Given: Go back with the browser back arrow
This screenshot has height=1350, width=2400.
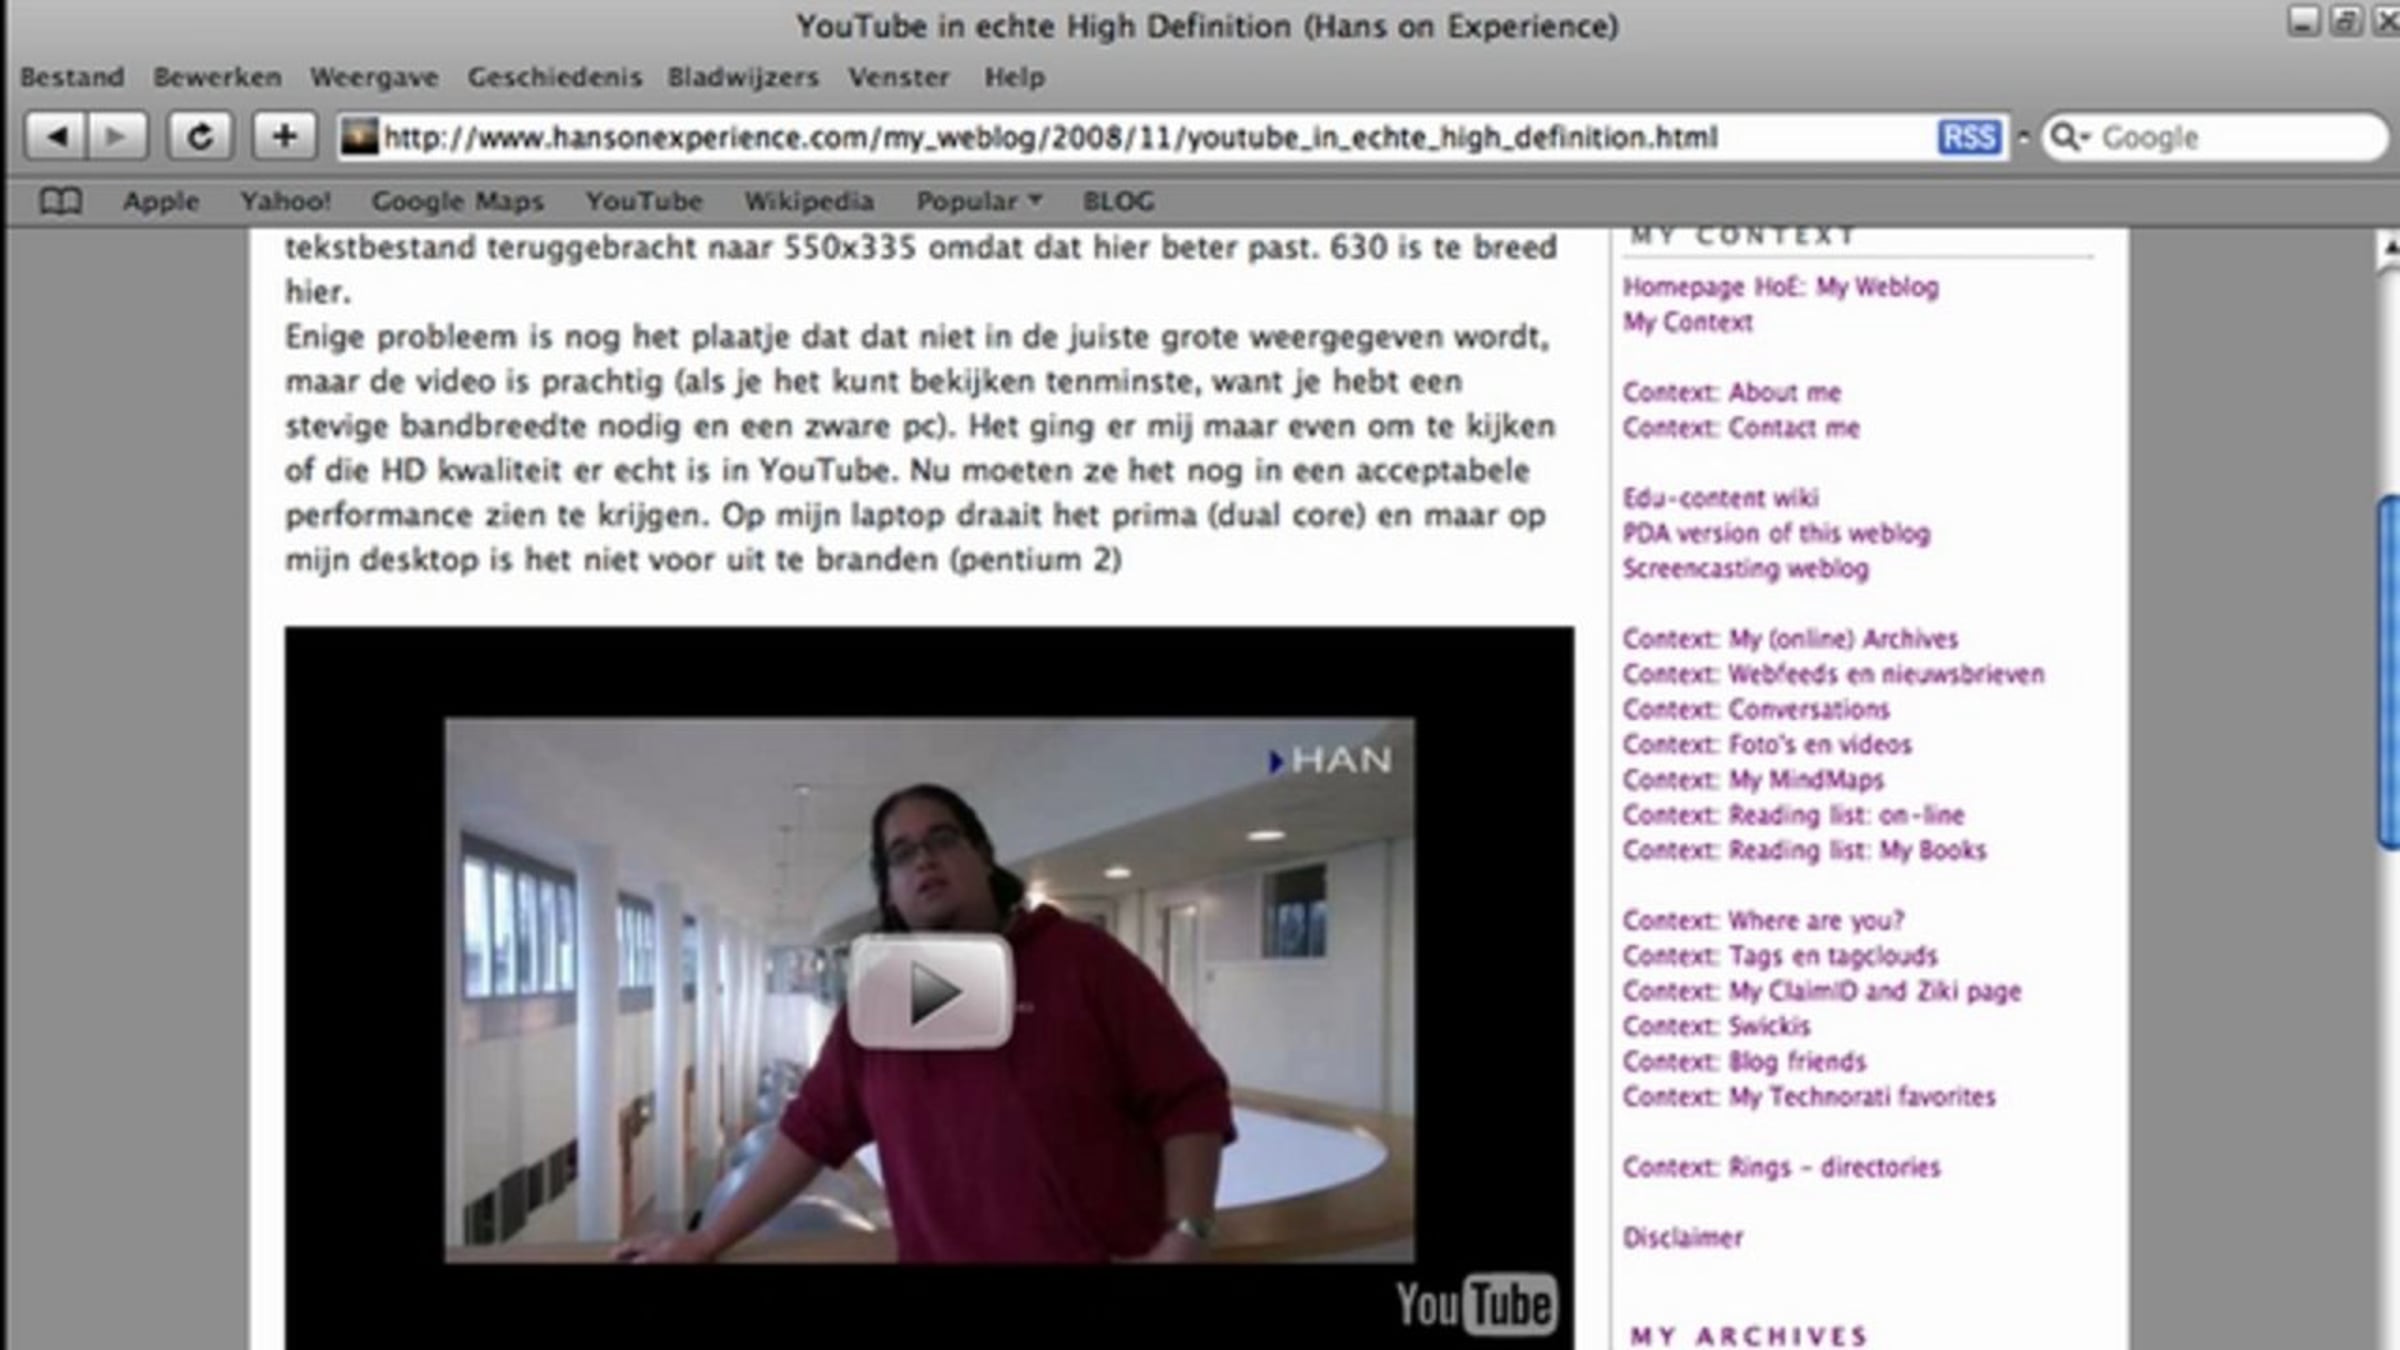Looking at the screenshot, I should point(56,136).
